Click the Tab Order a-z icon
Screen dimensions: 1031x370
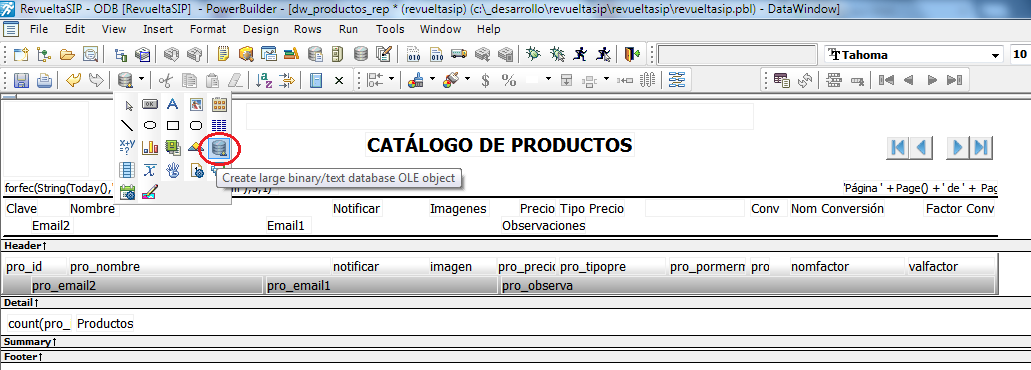264,80
